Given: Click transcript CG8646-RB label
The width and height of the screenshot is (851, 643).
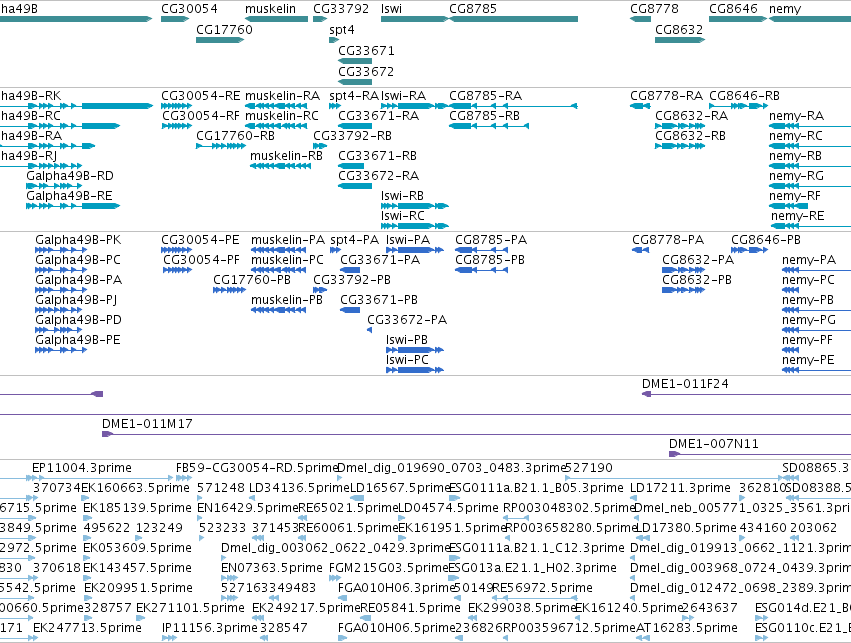Looking at the screenshot, I should tap(744, 96).
